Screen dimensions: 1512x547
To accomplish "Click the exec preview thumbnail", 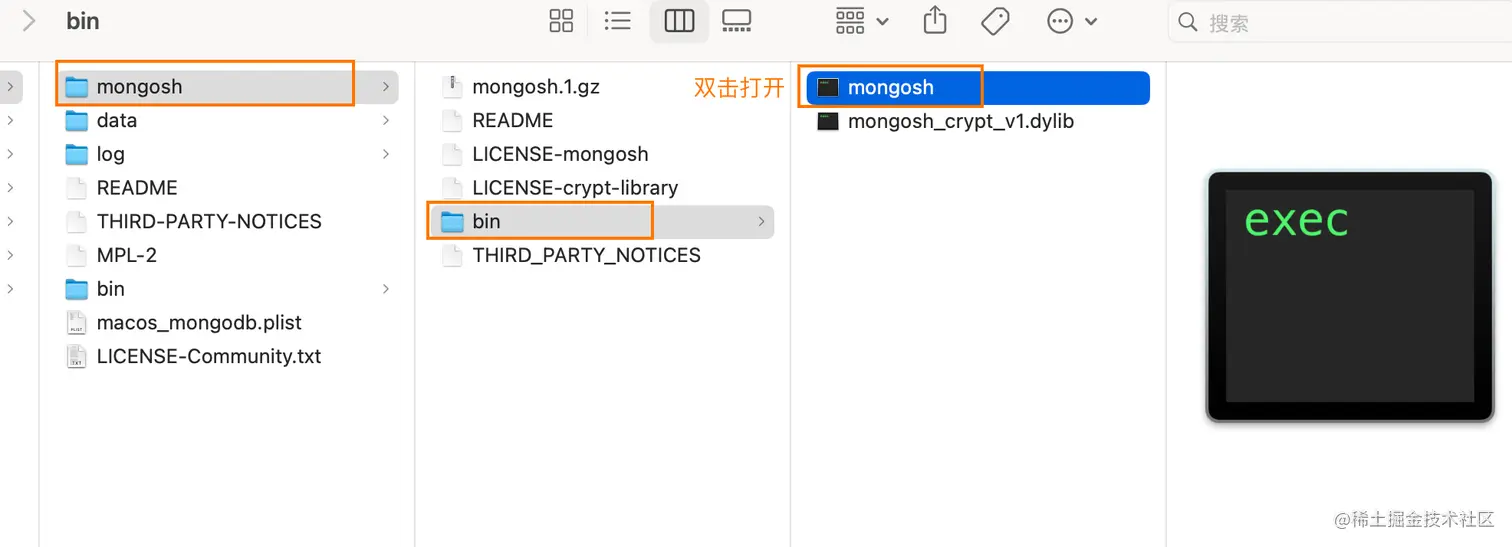I will point(1350,296).
